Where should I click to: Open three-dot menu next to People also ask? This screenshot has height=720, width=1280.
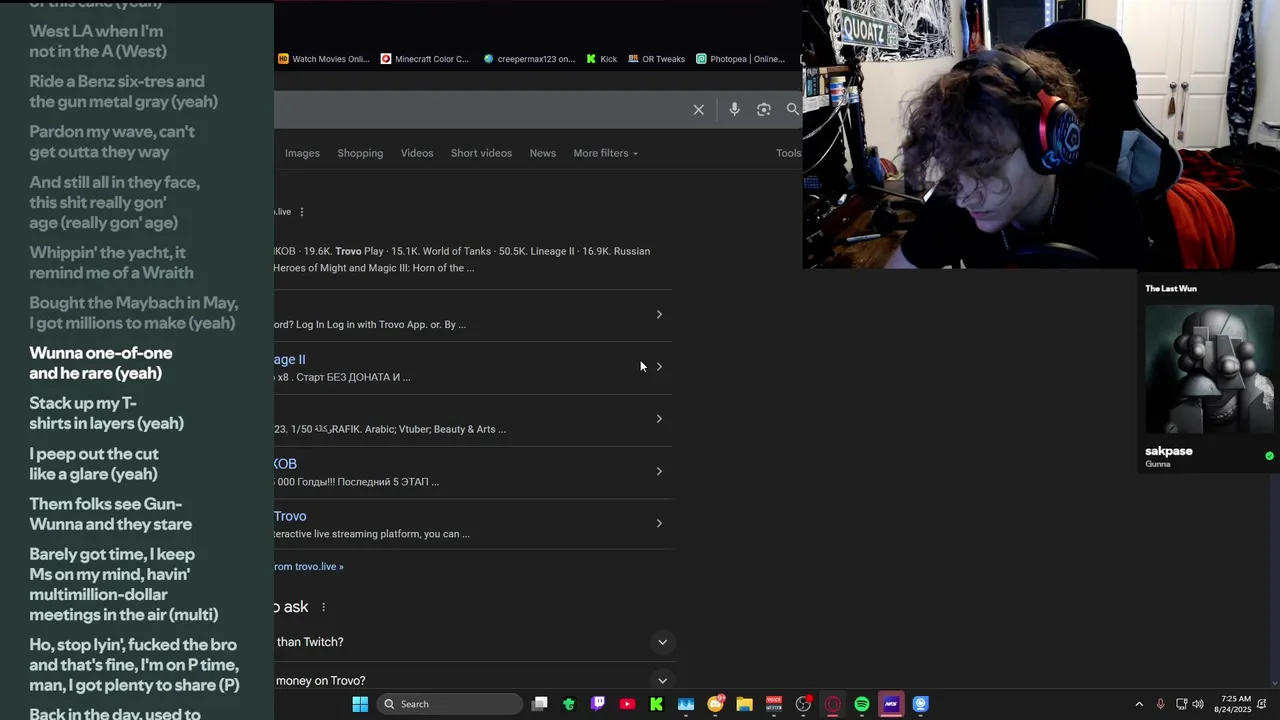point(323,607)
